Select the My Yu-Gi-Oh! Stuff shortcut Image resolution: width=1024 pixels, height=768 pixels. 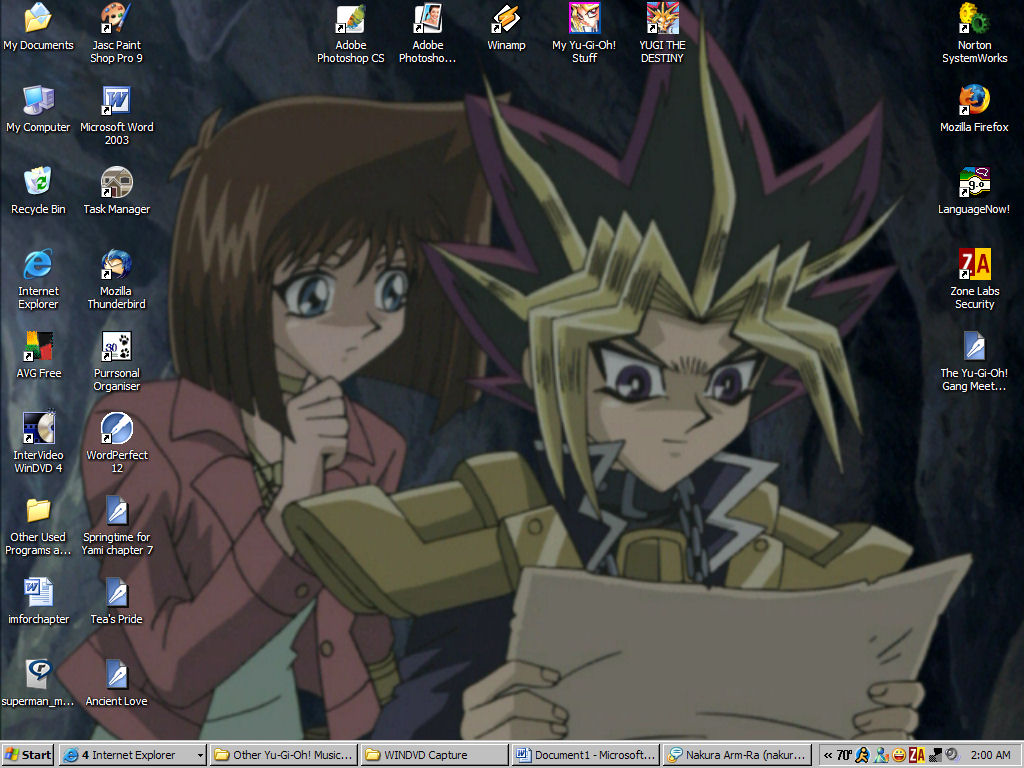pyautogui.click(x=584, y=33)
